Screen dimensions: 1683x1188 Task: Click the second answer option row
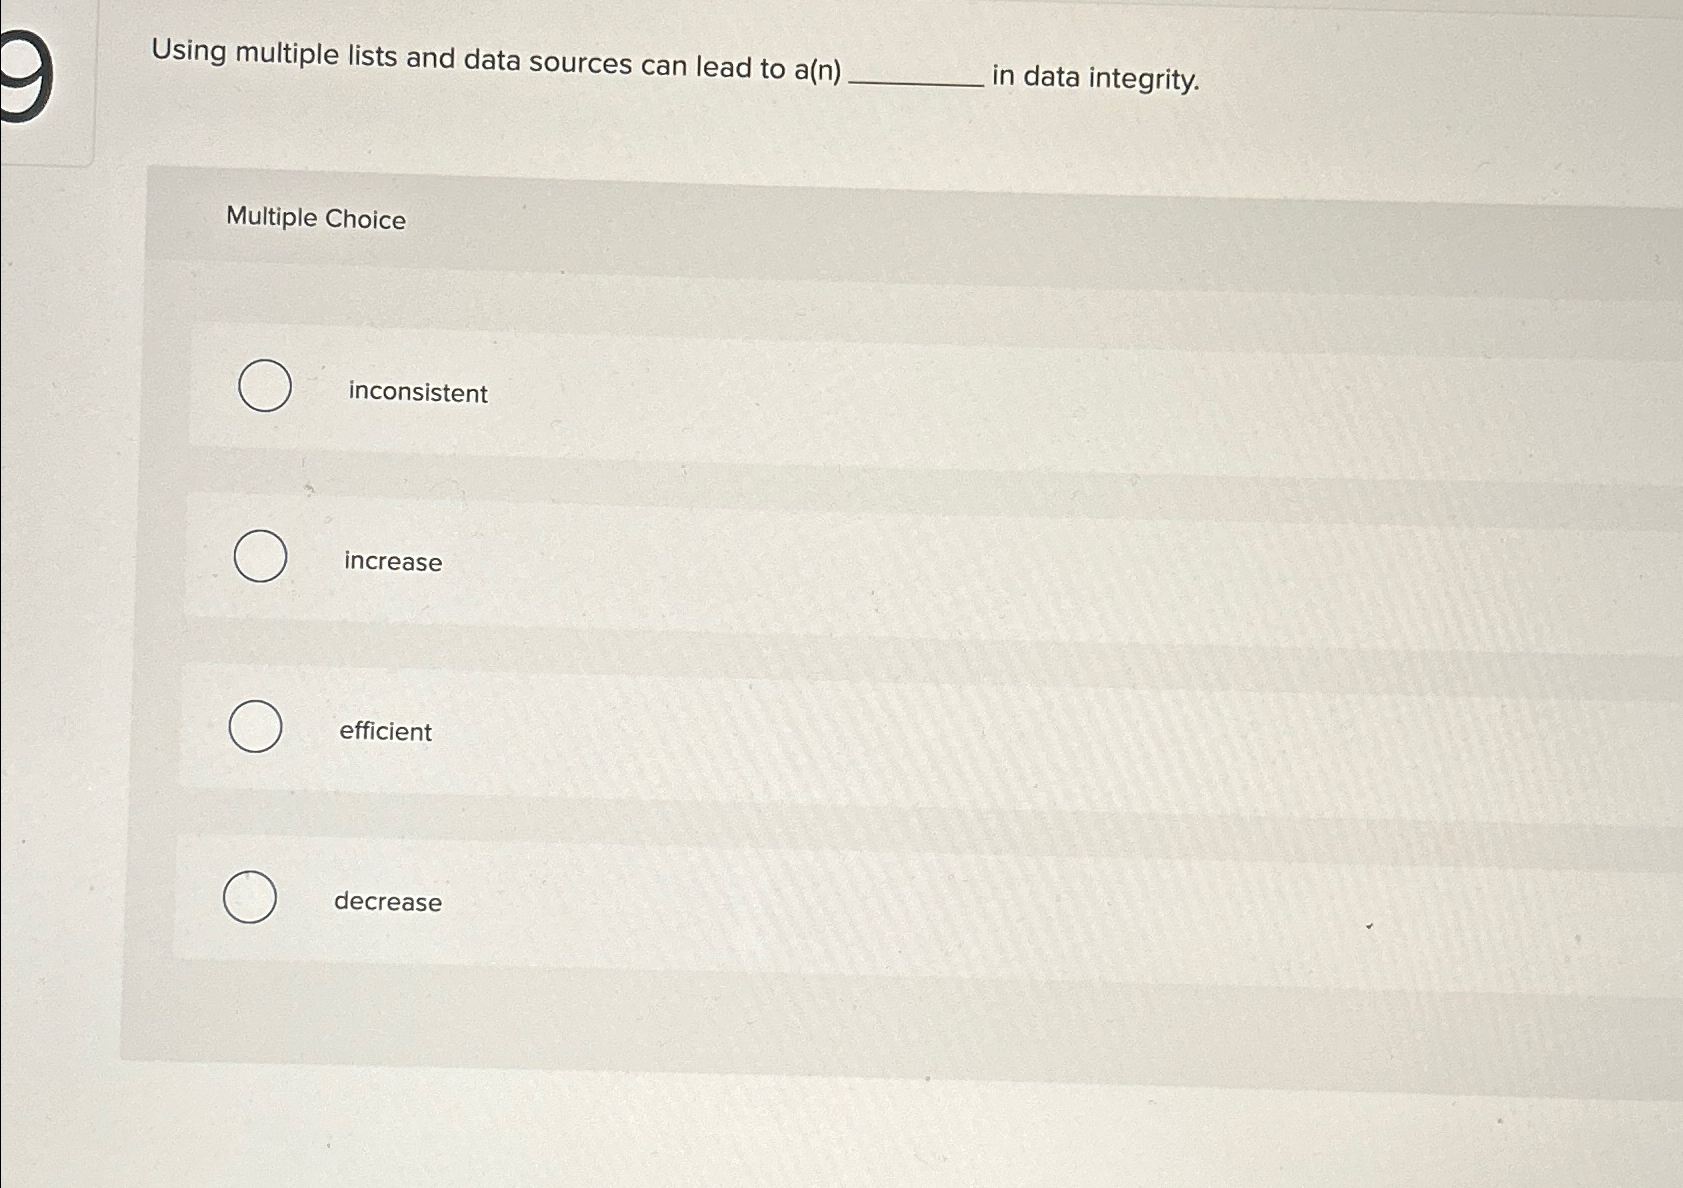click(x=700, y=560)
